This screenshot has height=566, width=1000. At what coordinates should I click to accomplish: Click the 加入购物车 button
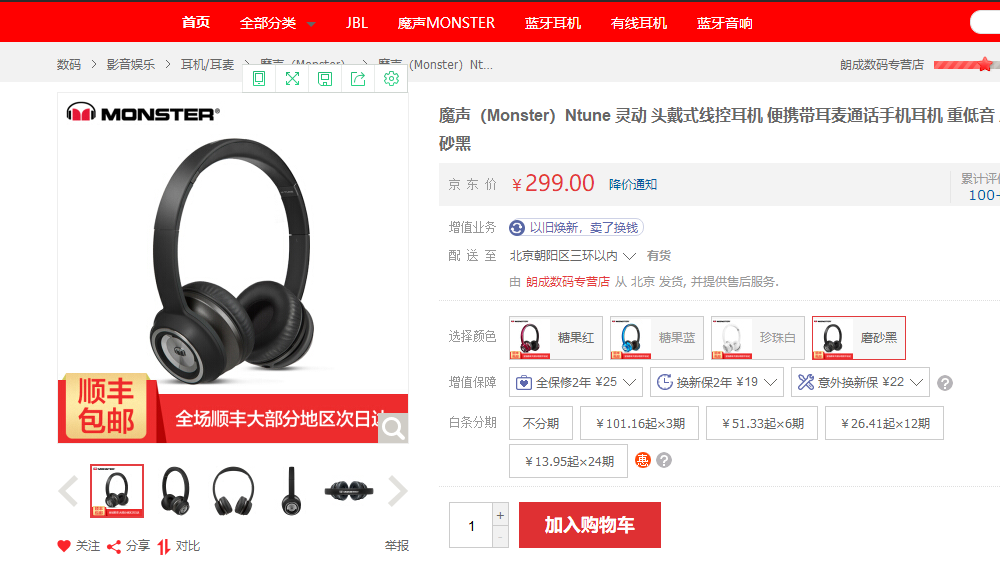point(589,525)
